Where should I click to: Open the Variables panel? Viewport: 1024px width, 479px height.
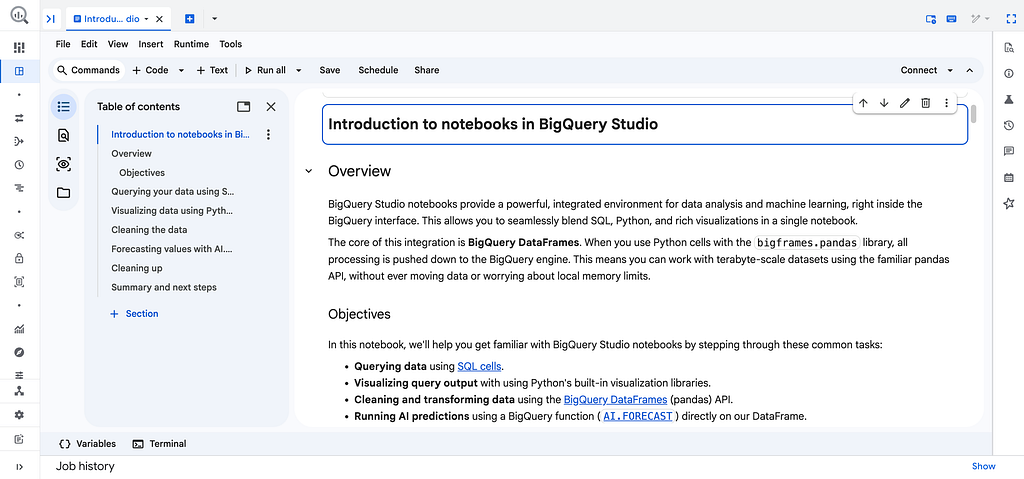[87, 444]
